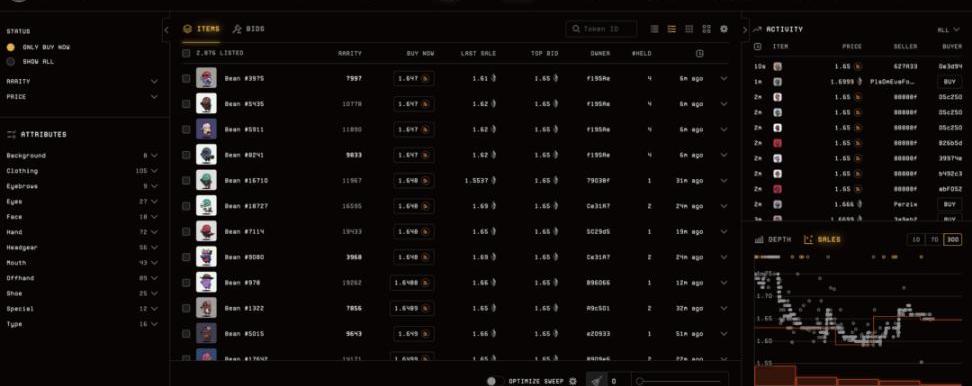Click the sweep broom icon
972x386 pixels.
click(x=596, y=381)
